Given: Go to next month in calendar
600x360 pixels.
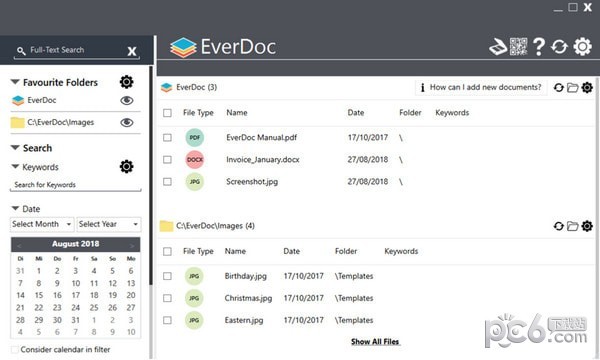Looking at the screenshot, I should (132, 245).
